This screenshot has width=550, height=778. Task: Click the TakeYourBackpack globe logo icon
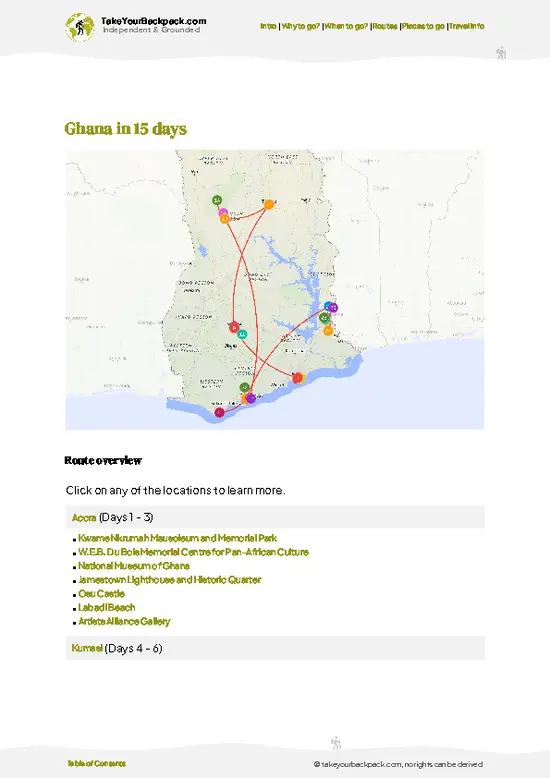pyautogui.click(x=79, y=27)
